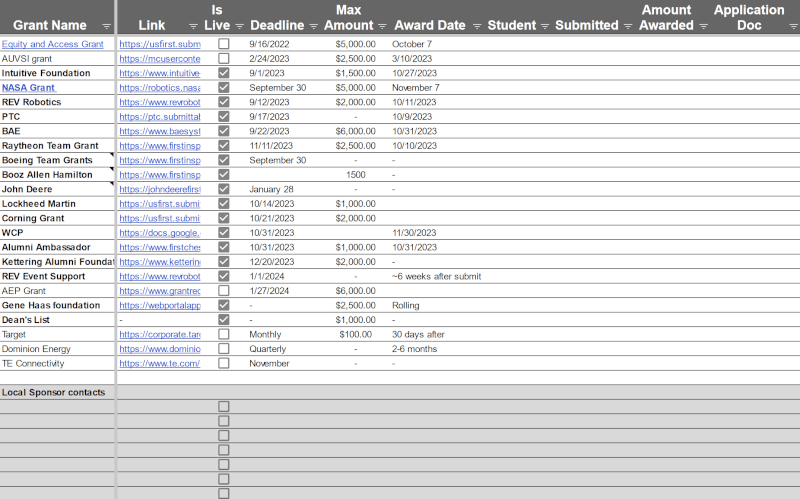The image size is (800, 499).
Task: Open the webportalapp link for Gene Haas
Action: point(160,305)
